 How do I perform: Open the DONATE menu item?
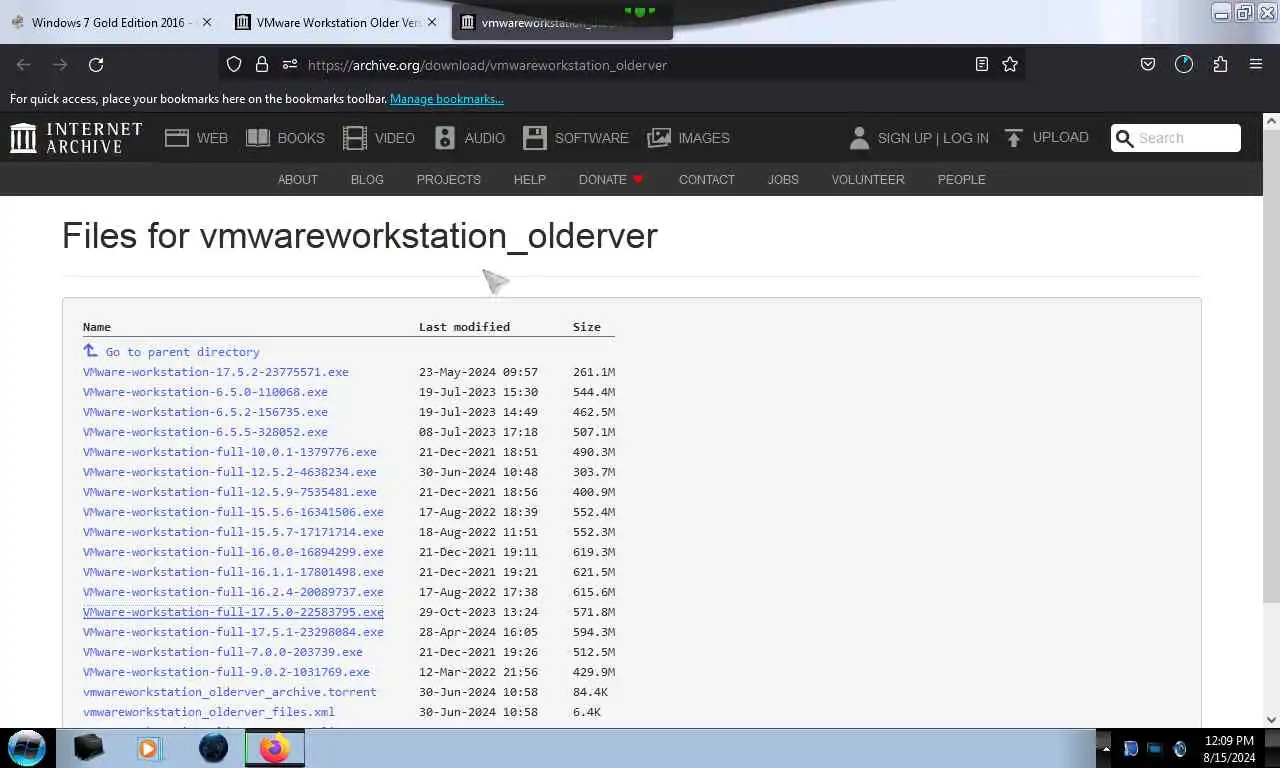[611, 180]
